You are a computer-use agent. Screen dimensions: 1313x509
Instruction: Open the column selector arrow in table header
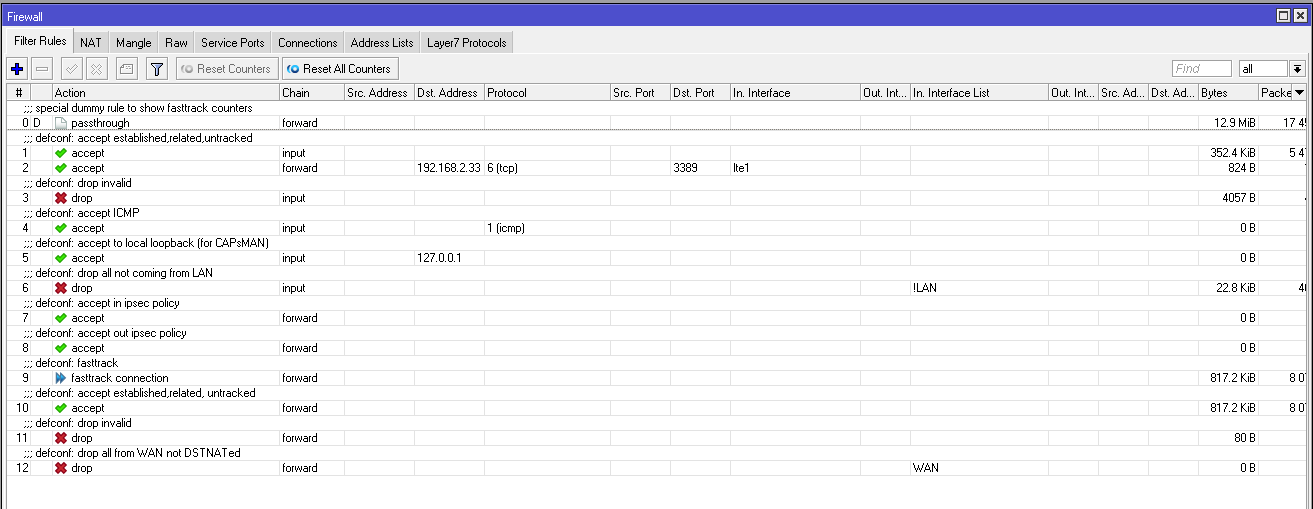pos(1299,93)
